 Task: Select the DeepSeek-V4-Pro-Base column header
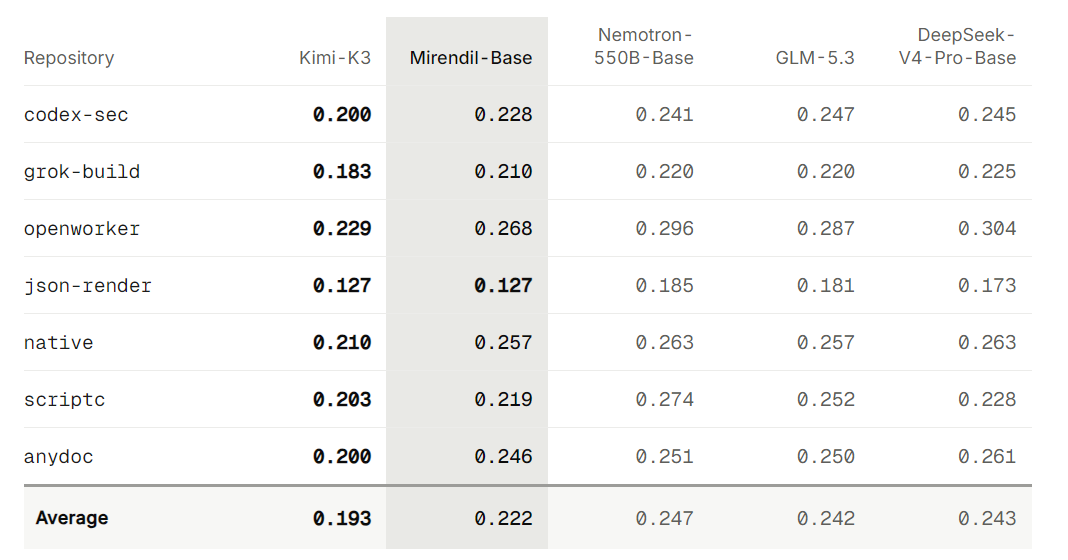point(957,46)
